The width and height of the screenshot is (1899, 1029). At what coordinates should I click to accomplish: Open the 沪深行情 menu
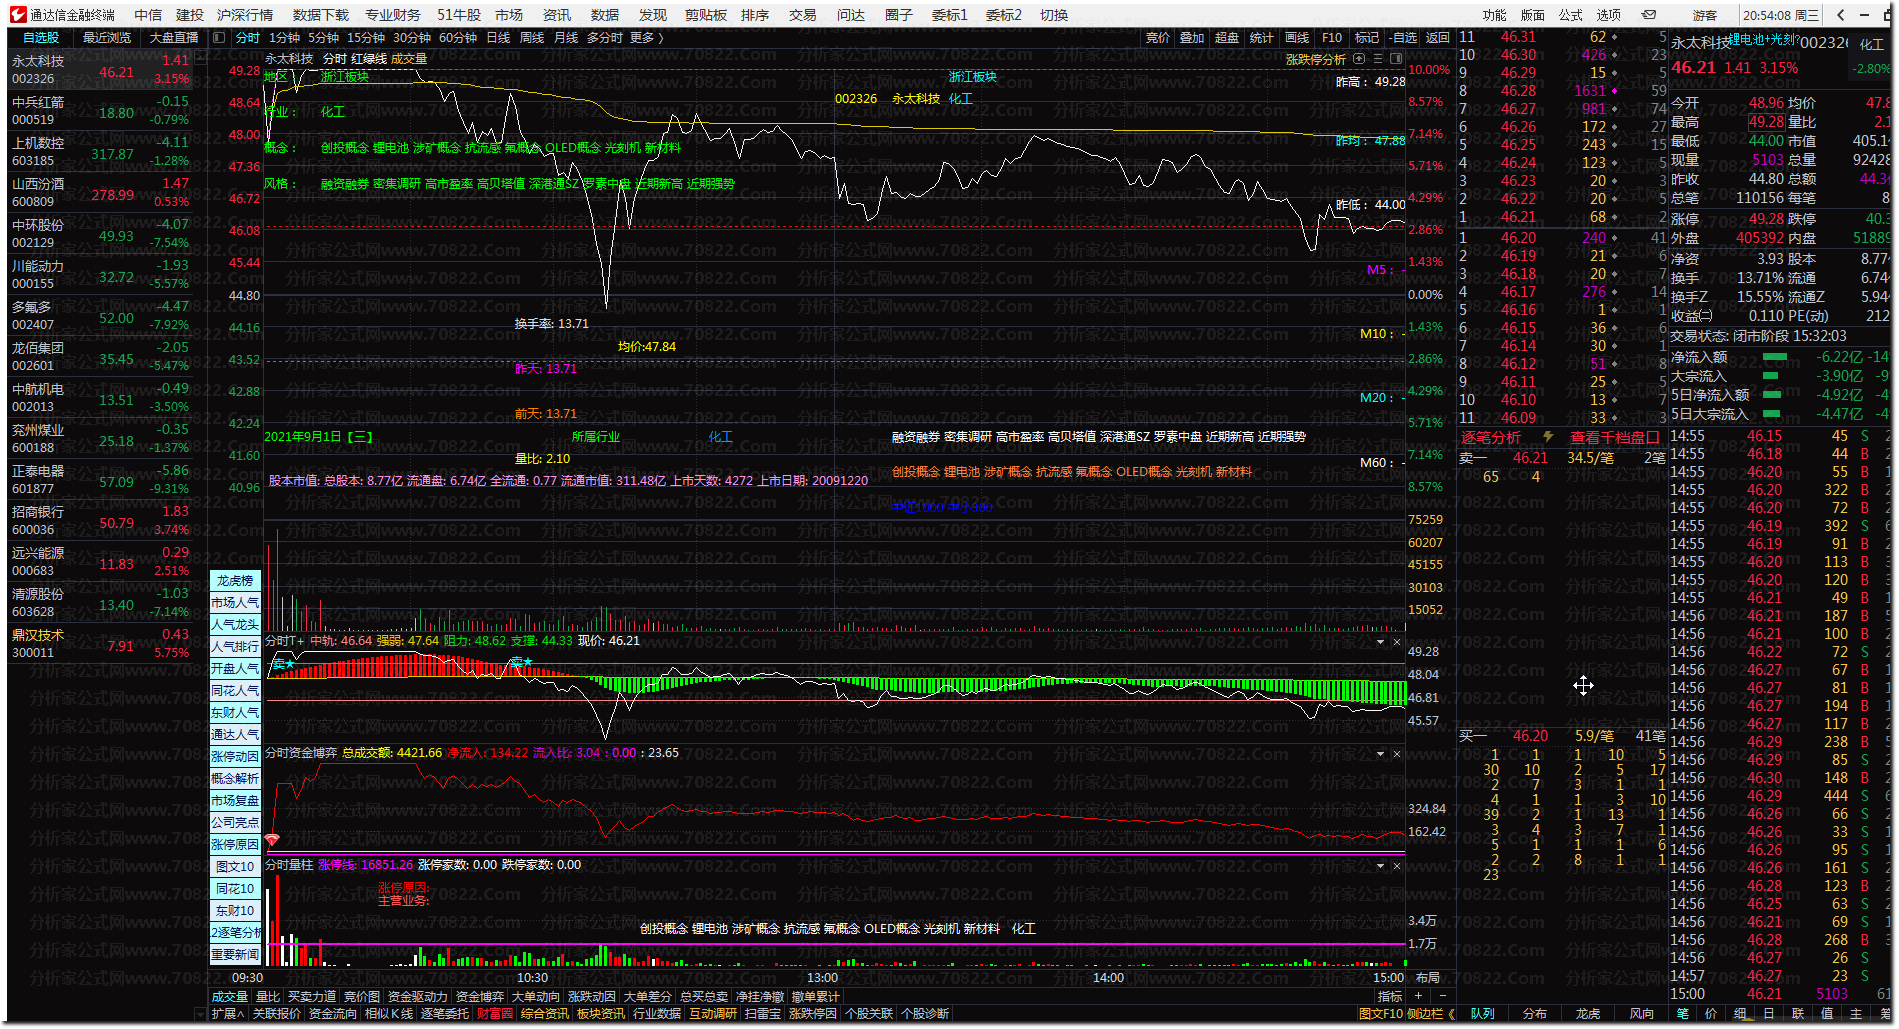(x=245, y=15)
